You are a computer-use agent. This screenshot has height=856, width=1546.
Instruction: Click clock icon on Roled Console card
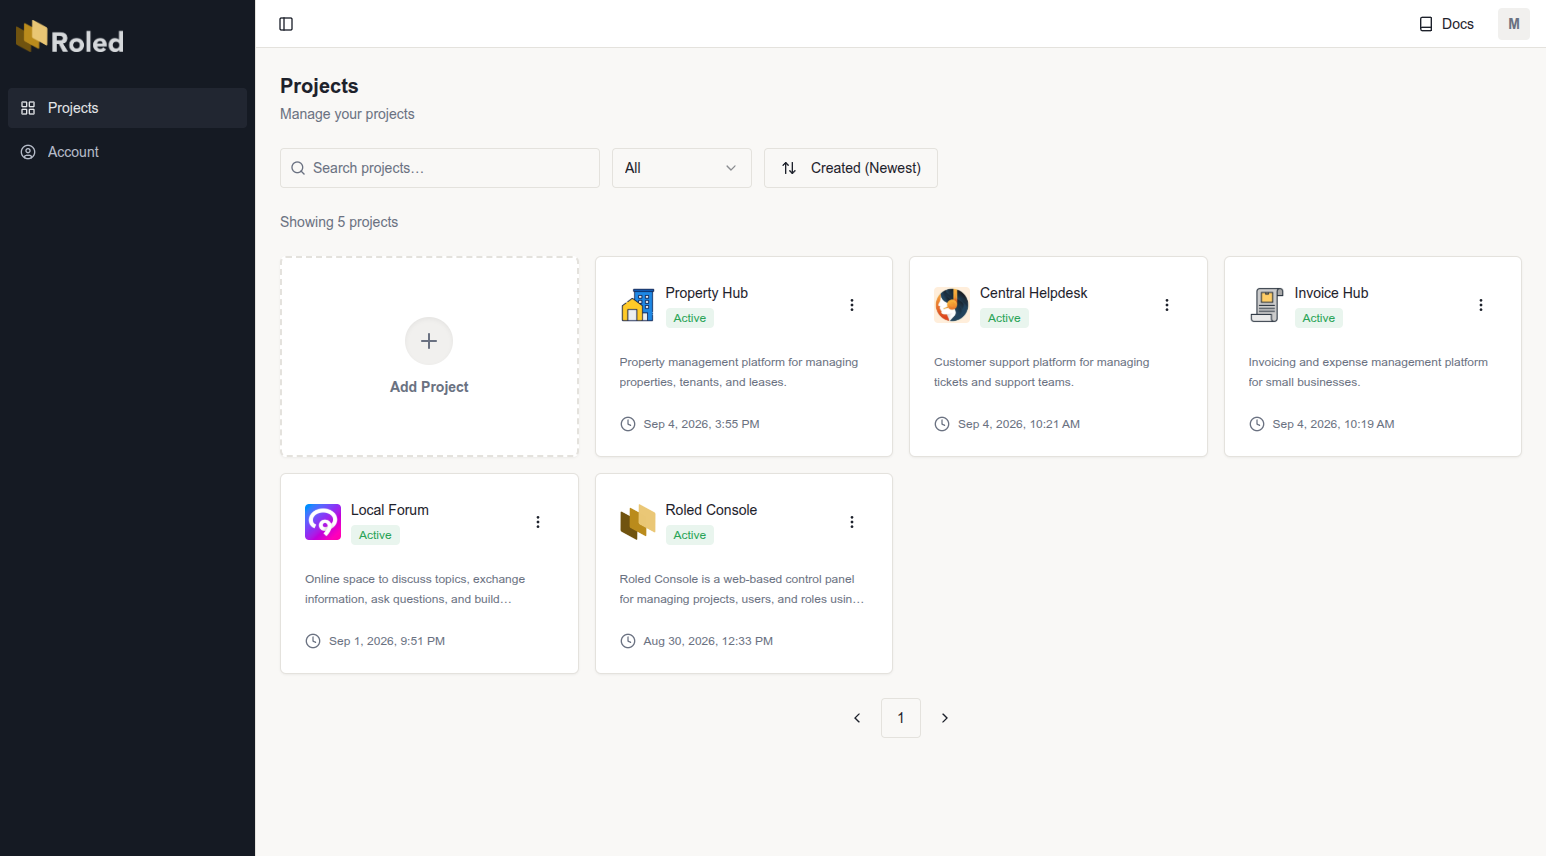pyautogui.click(x=628, y=641)
